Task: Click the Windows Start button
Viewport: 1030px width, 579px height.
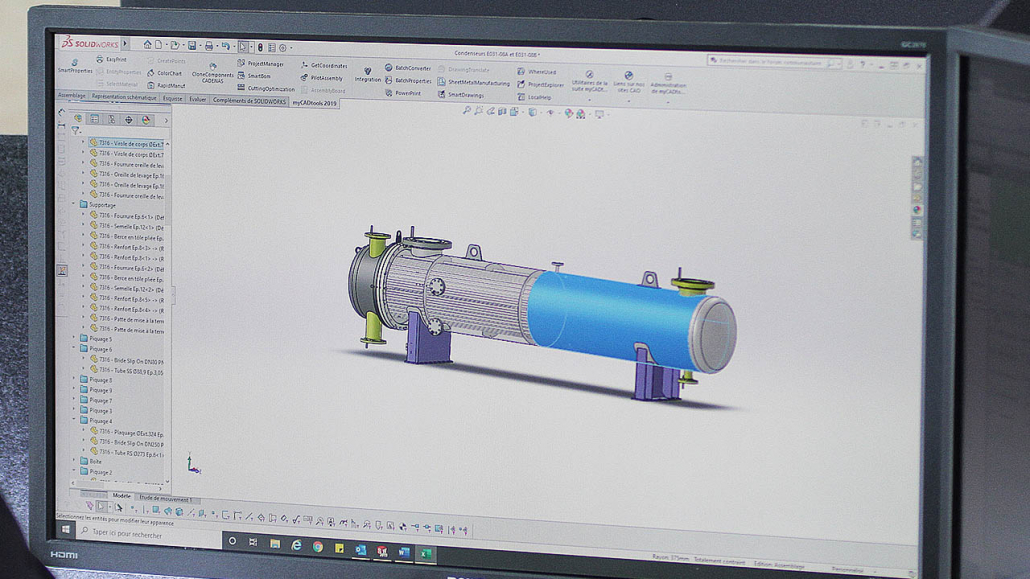Action: tap(66, 528)
